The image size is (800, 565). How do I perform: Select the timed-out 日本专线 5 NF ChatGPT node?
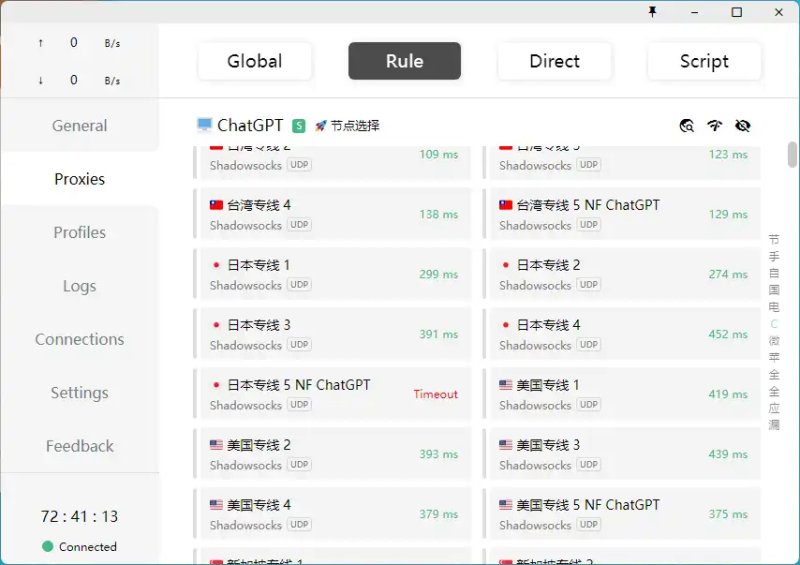click(x=333, y=394)
